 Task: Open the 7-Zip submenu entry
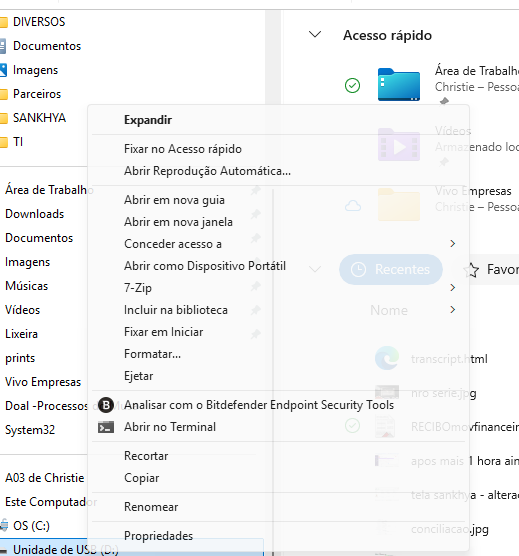[x=138, y=288]
